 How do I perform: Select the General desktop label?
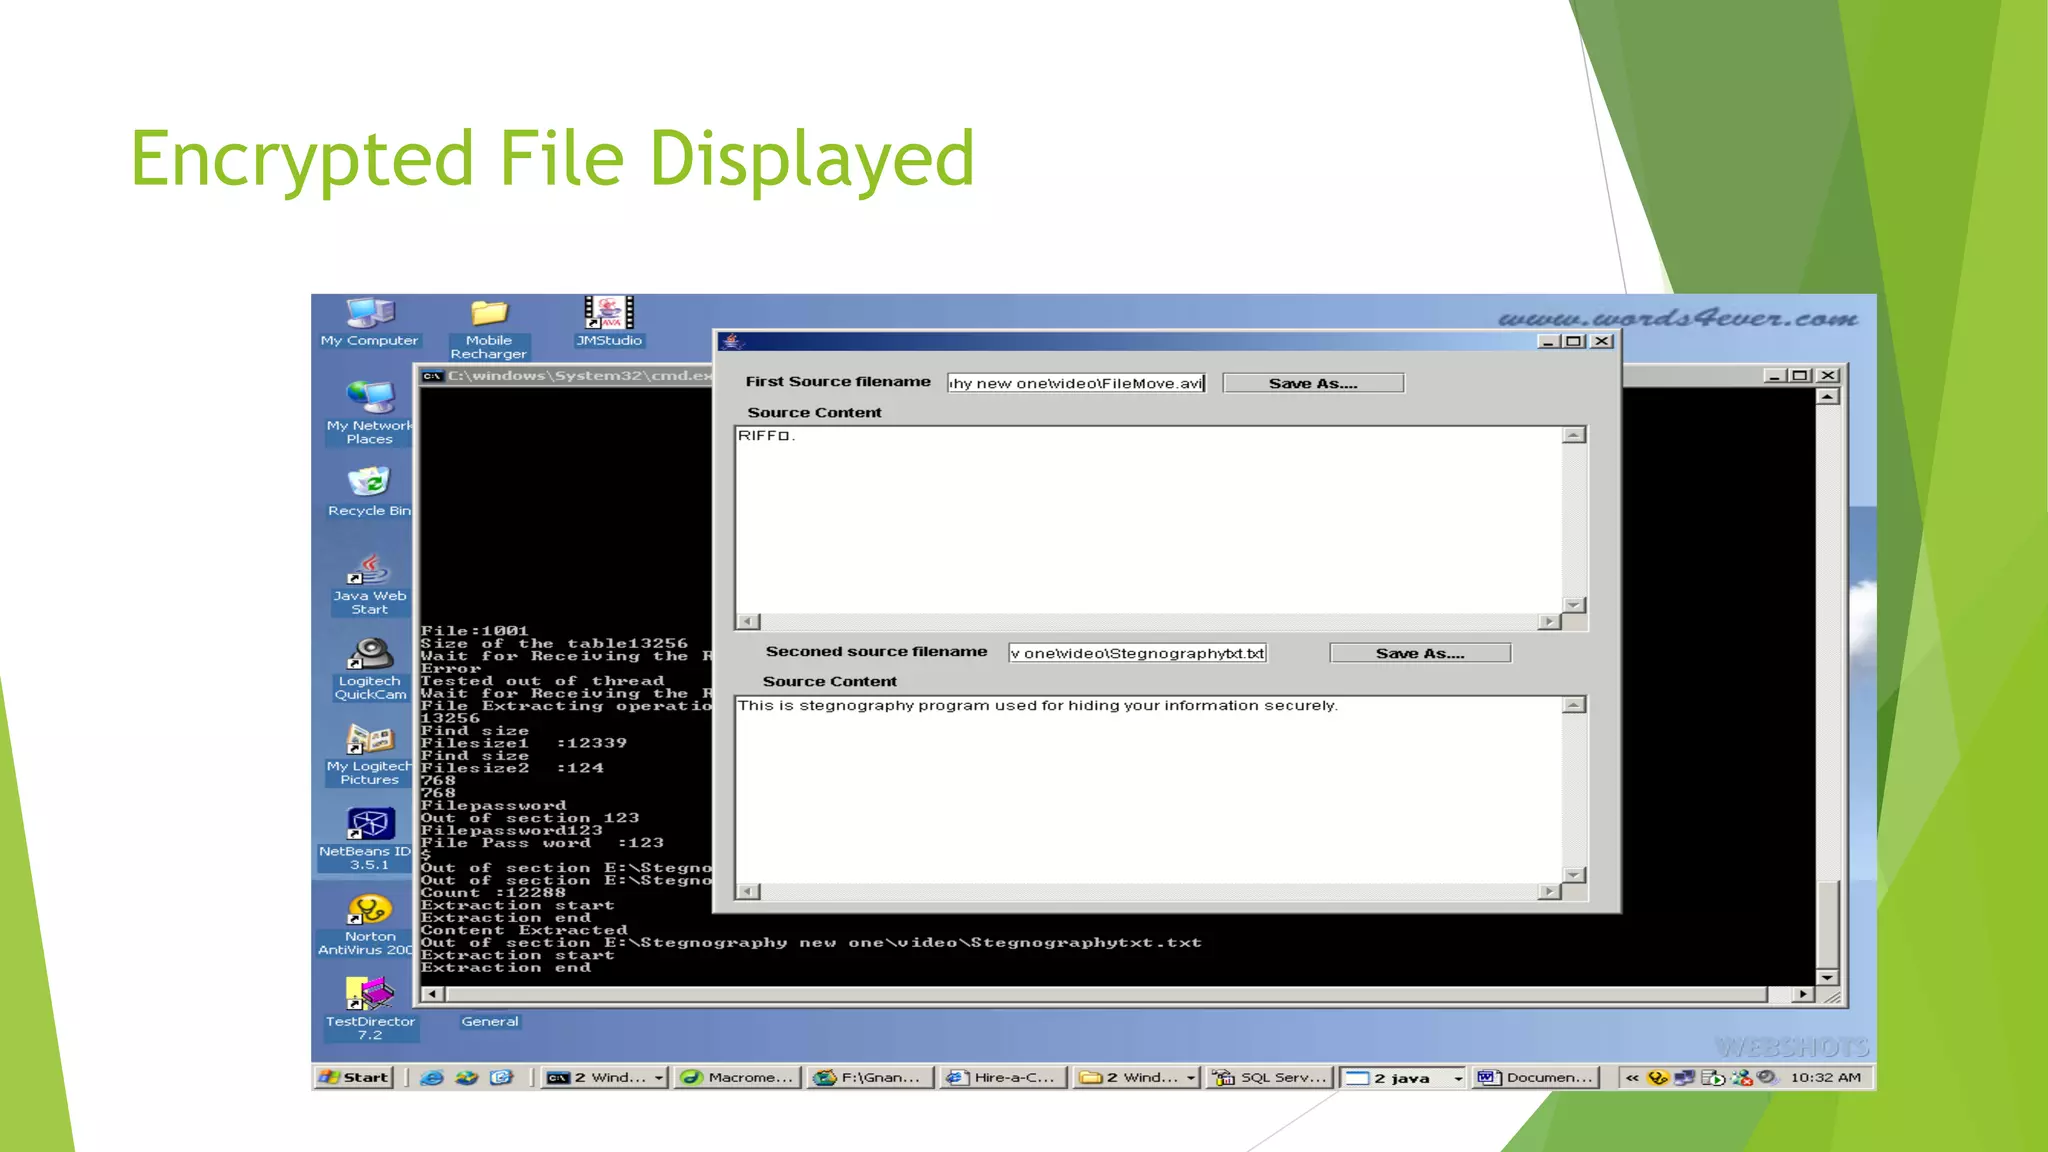490,1021
